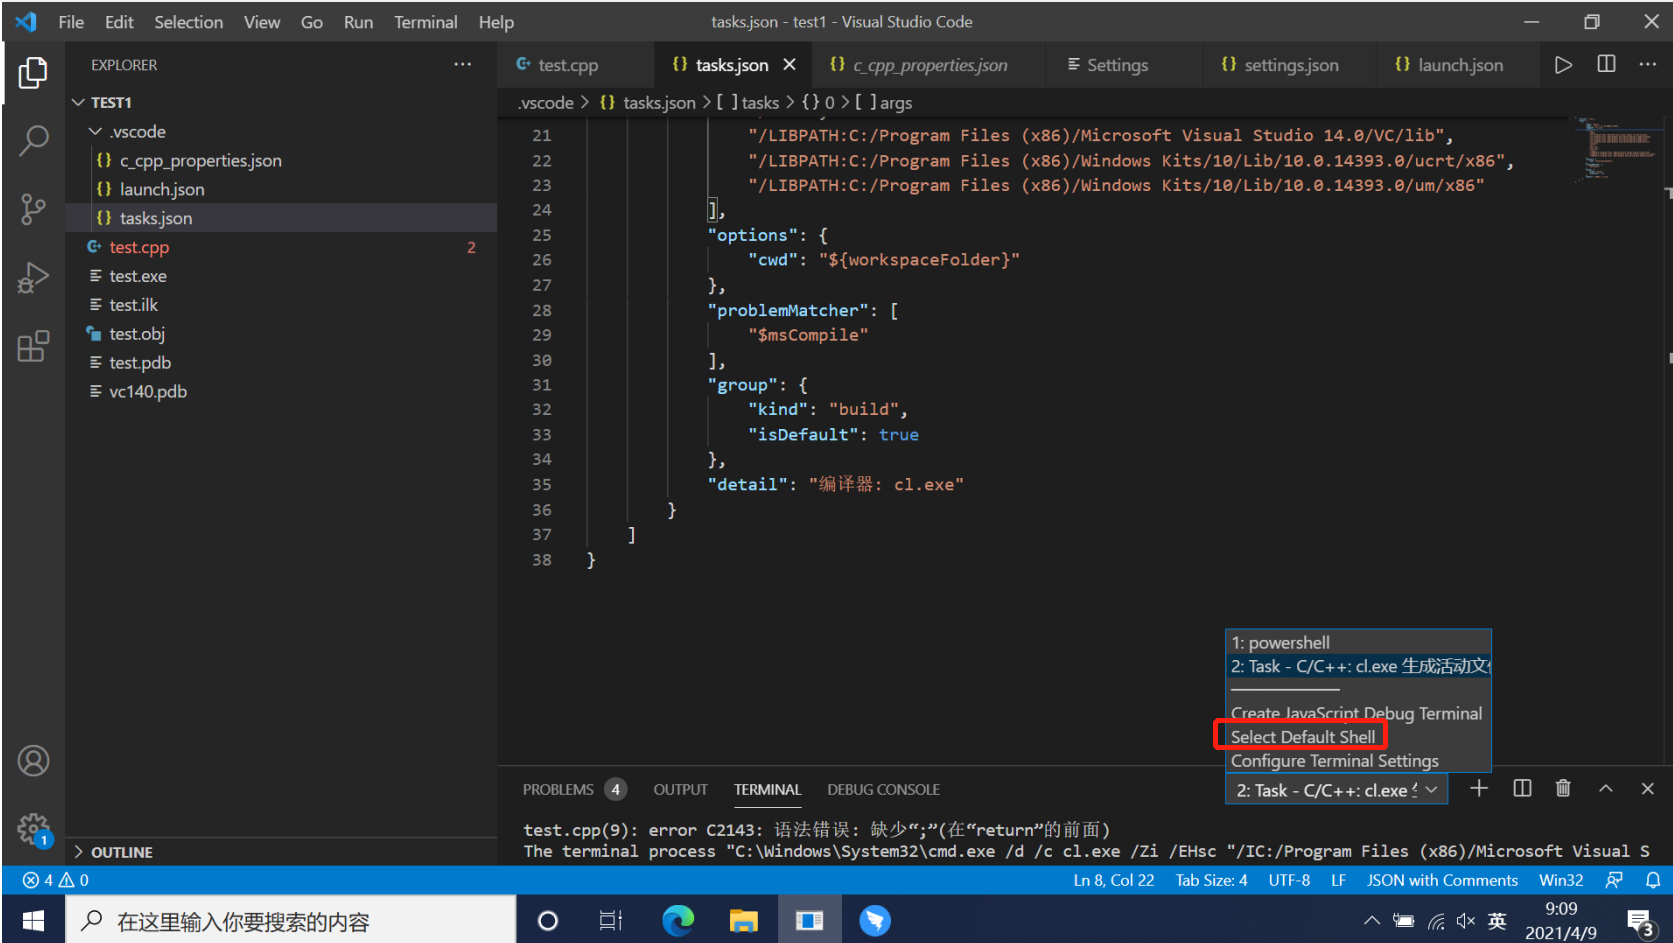
Task: Choose Select Default Shell option
Action: [x=1303, y=737]
